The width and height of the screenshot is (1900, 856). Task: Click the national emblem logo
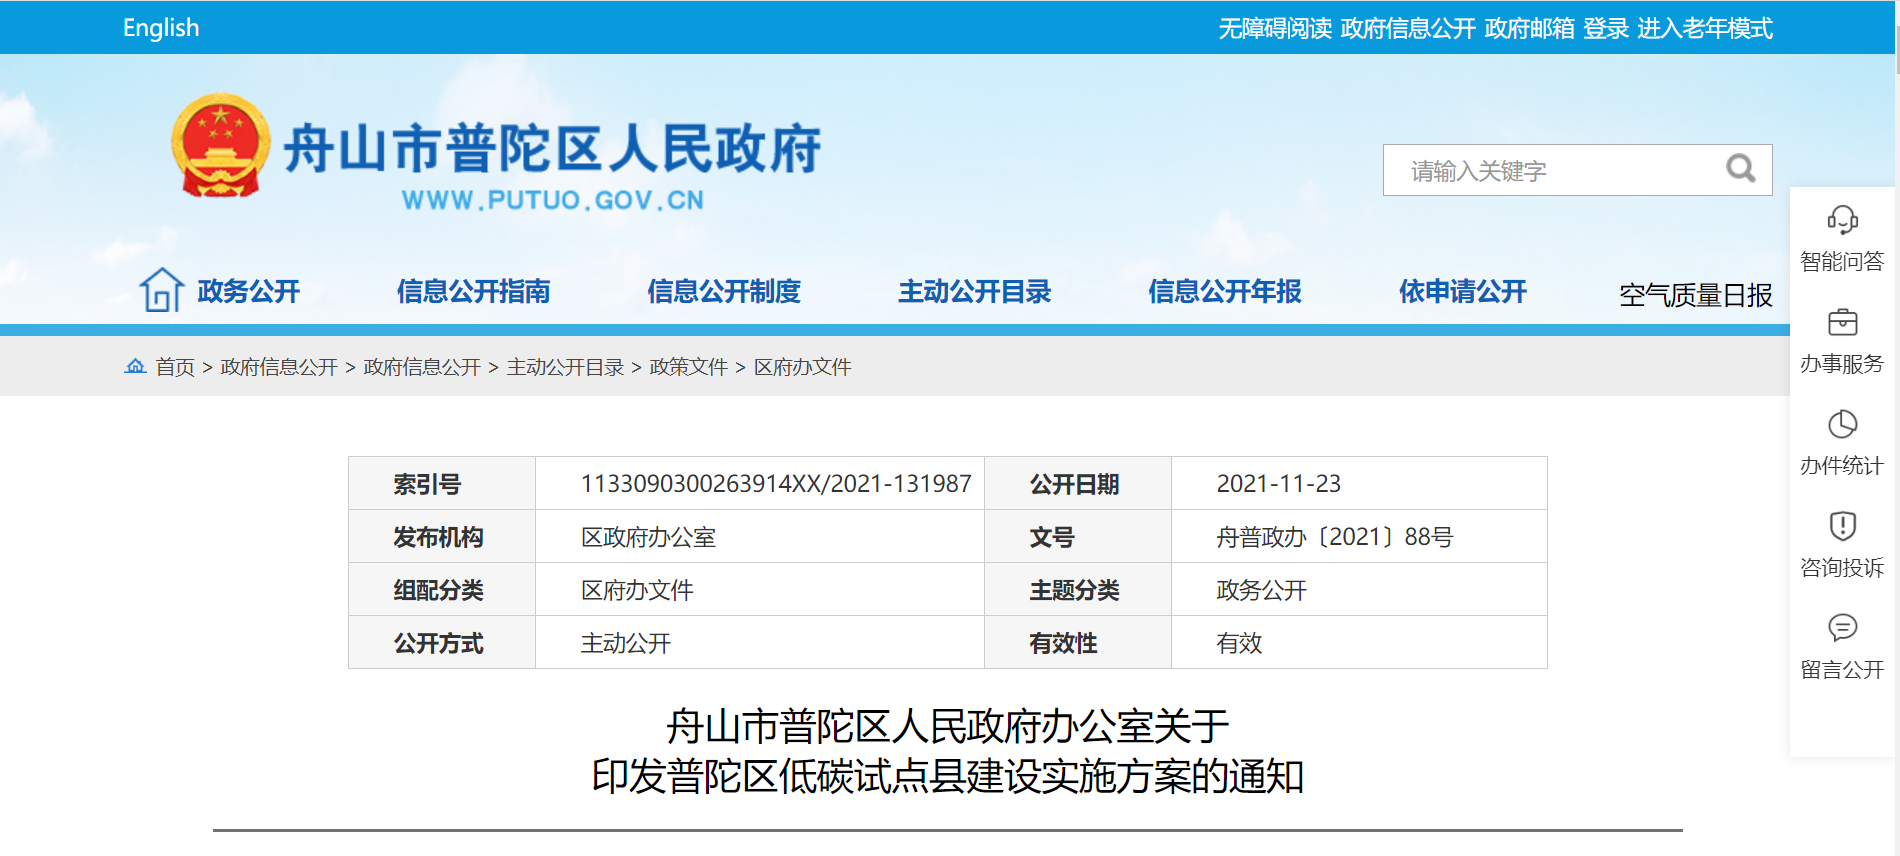(221, 146)
